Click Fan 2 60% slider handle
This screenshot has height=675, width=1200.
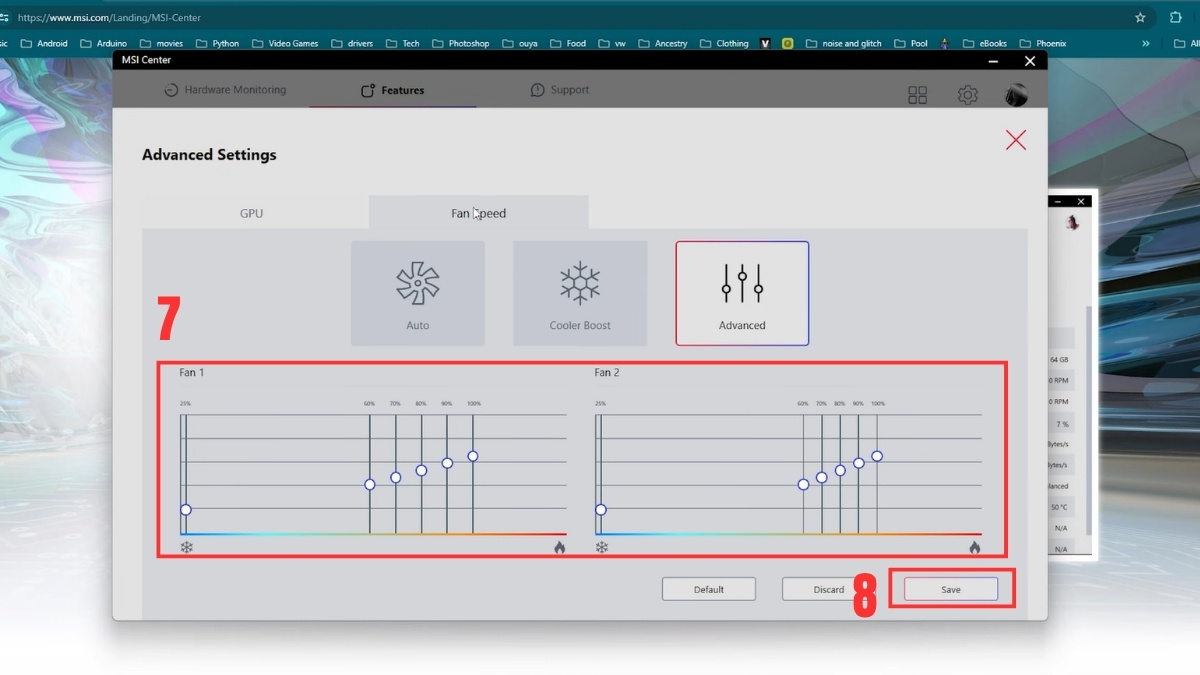(803, 484)
